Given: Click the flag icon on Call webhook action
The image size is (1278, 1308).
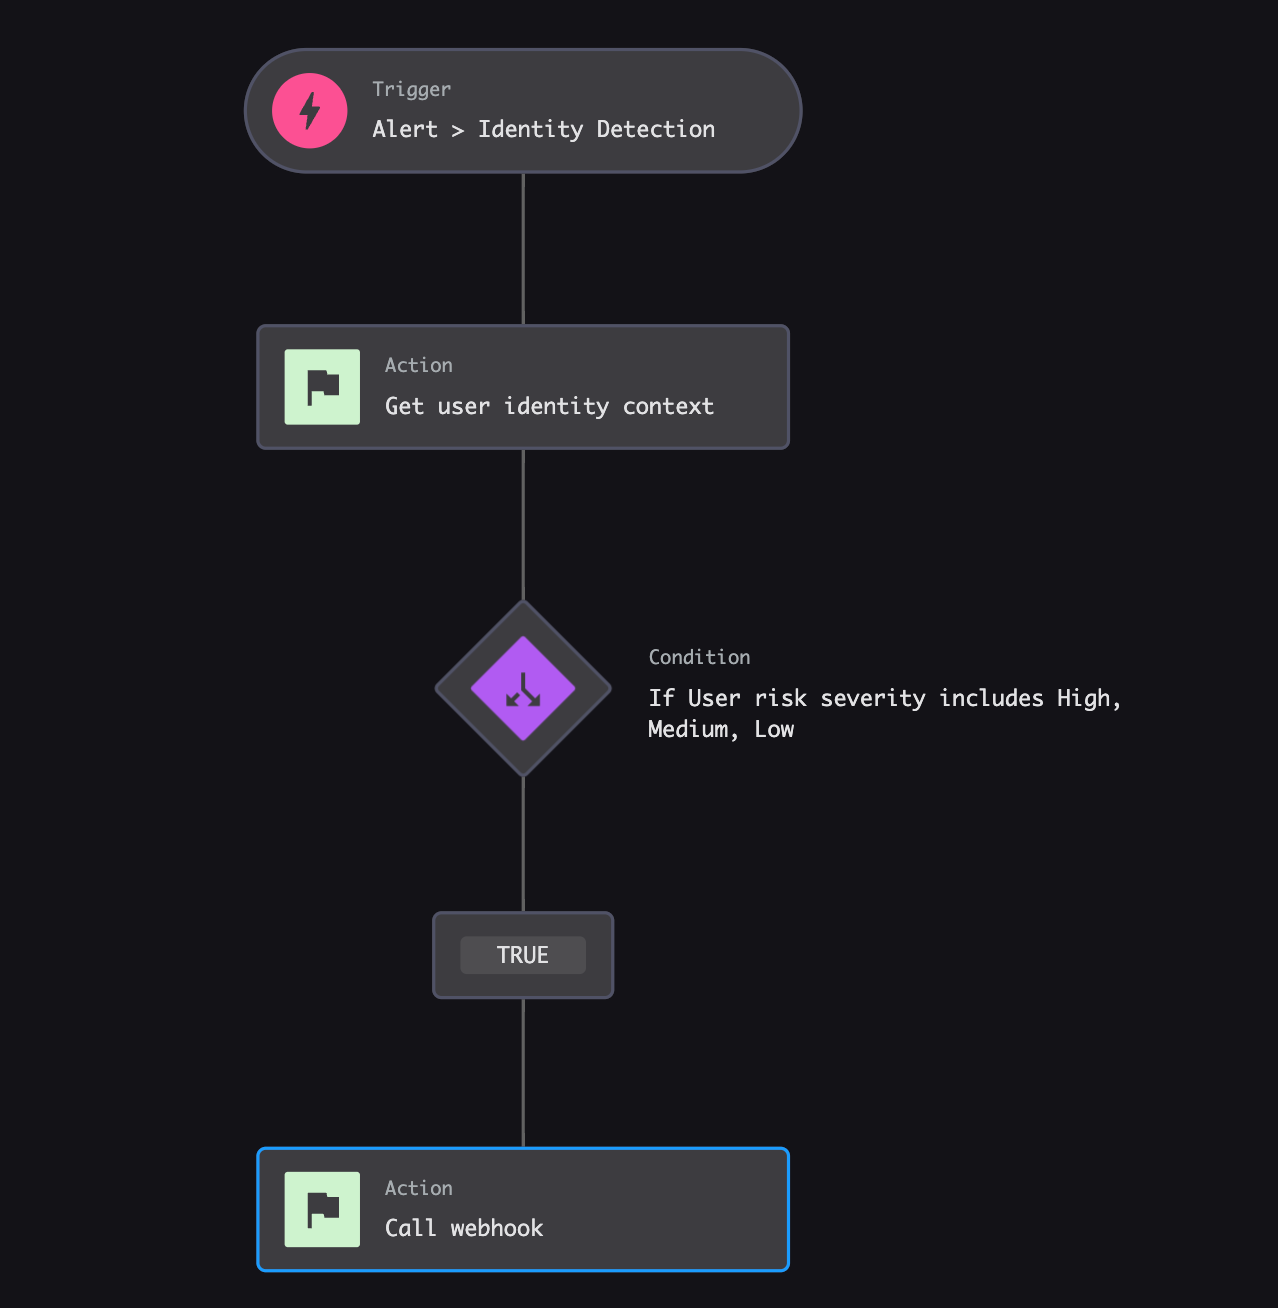Looking at the screenshot, I should tap(322, 1209).
